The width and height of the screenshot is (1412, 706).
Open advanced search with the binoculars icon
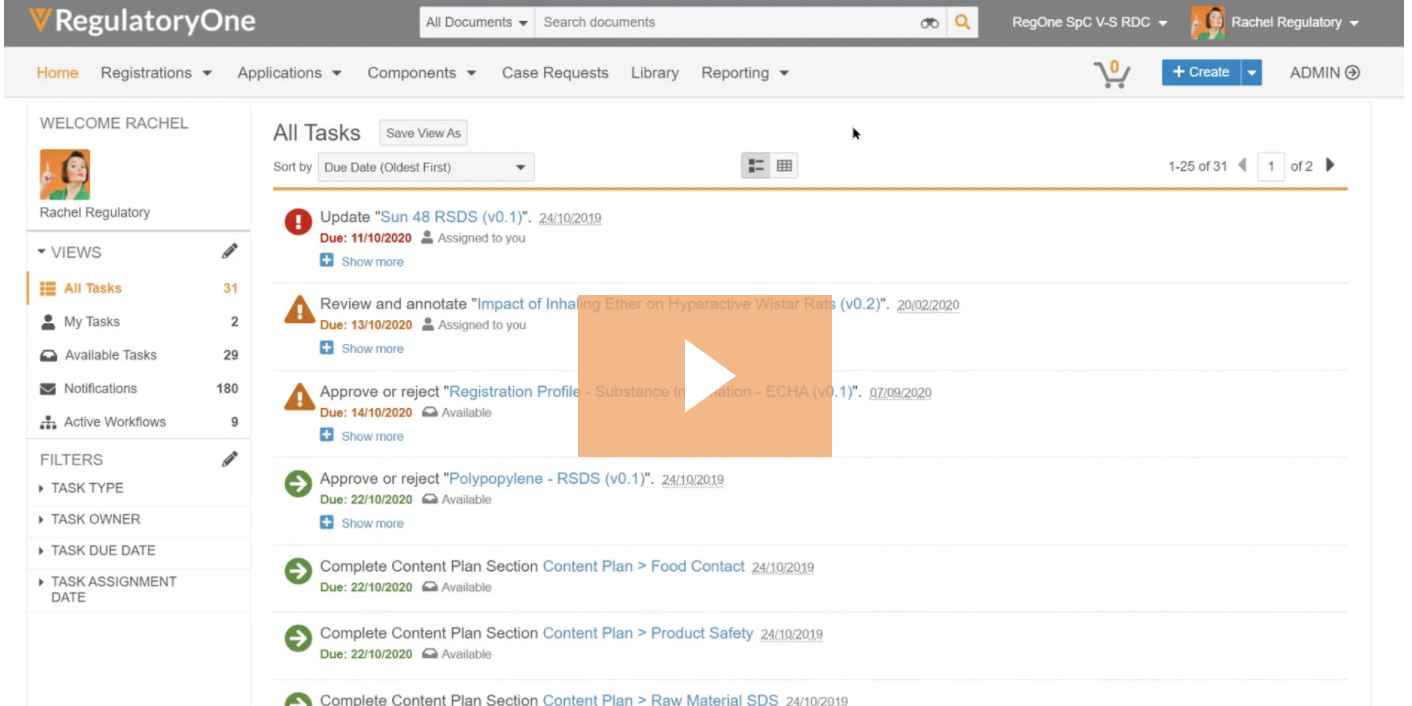[x=930, y=21]
